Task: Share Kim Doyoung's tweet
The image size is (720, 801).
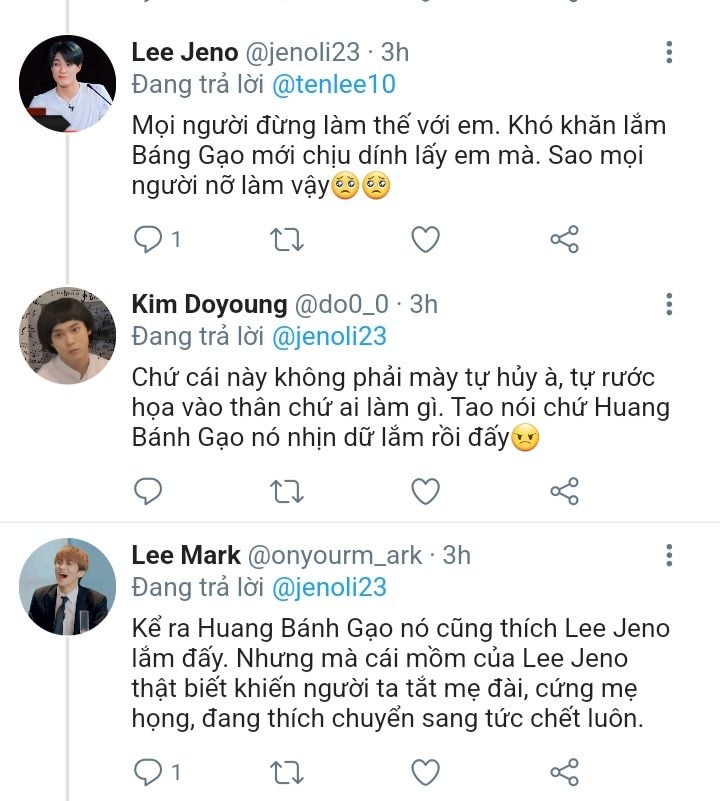Action: coord(565,490)
